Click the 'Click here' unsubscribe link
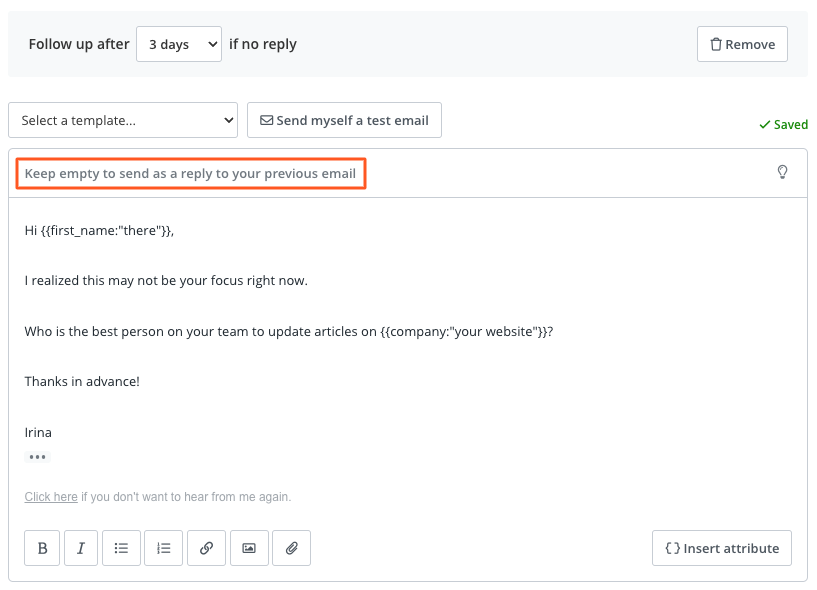The height and width of the screenshot is (590, 817). pyautogui.click(x=50, y=496)
